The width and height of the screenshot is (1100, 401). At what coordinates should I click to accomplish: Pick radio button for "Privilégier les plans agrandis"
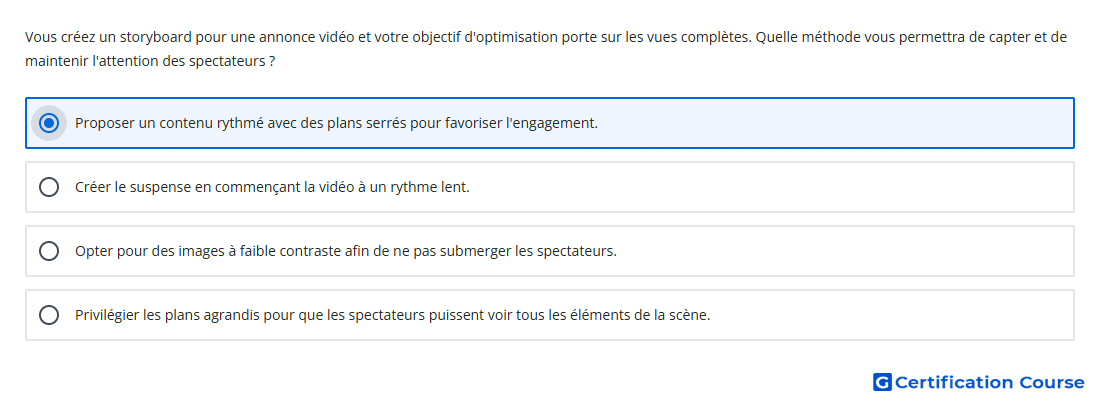(49, 315)
